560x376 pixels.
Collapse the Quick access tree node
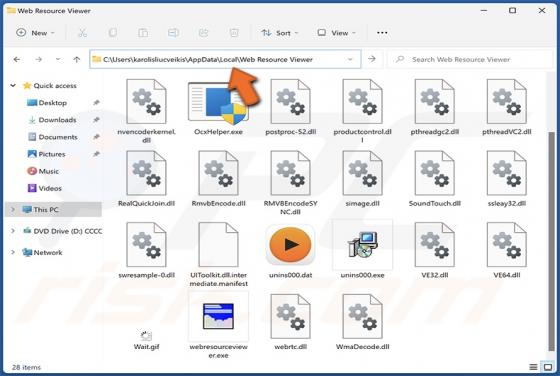click(x=13, y=86)
